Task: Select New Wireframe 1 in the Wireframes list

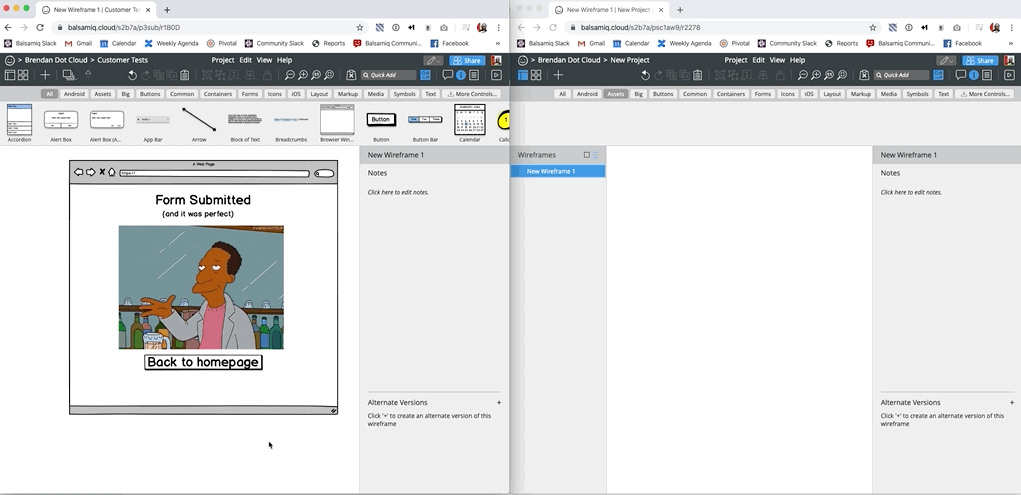Action: coord(557,171)
